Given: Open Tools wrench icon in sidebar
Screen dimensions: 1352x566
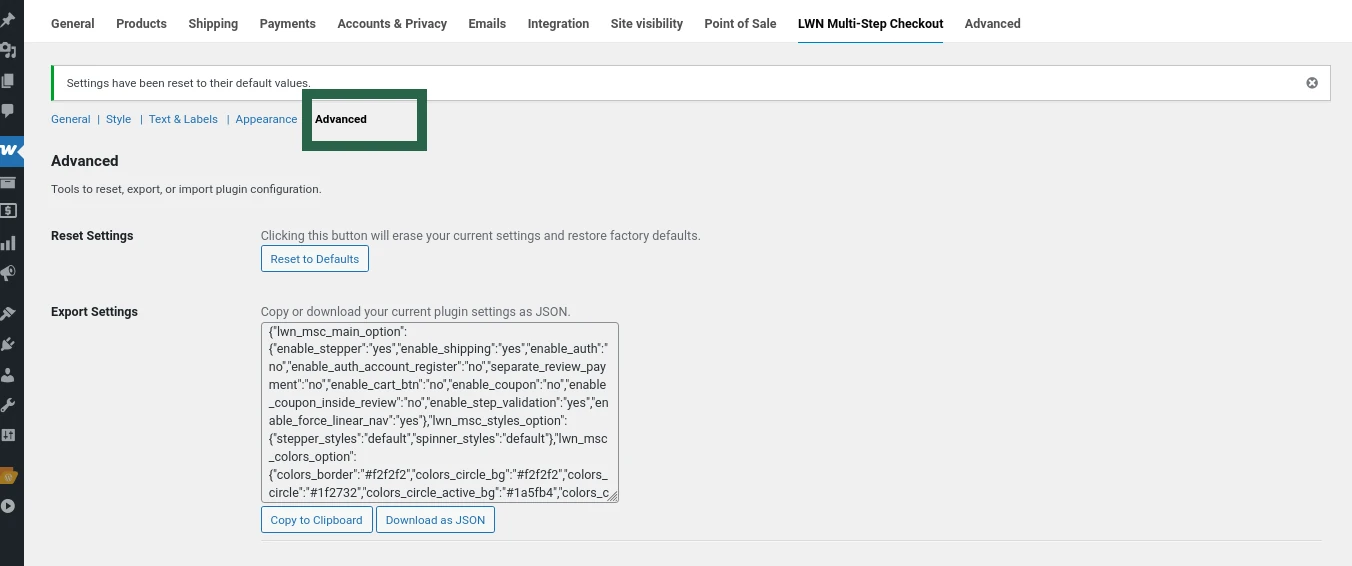Looking at the screenshot, I should [8, 405].
